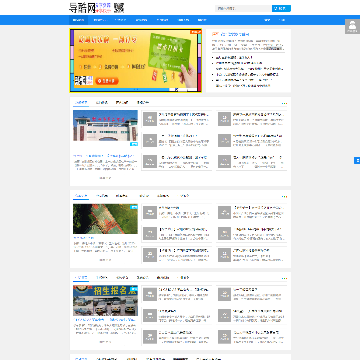Click the small link below school building article summary
360x360 pixels.
tap(105, 178)
